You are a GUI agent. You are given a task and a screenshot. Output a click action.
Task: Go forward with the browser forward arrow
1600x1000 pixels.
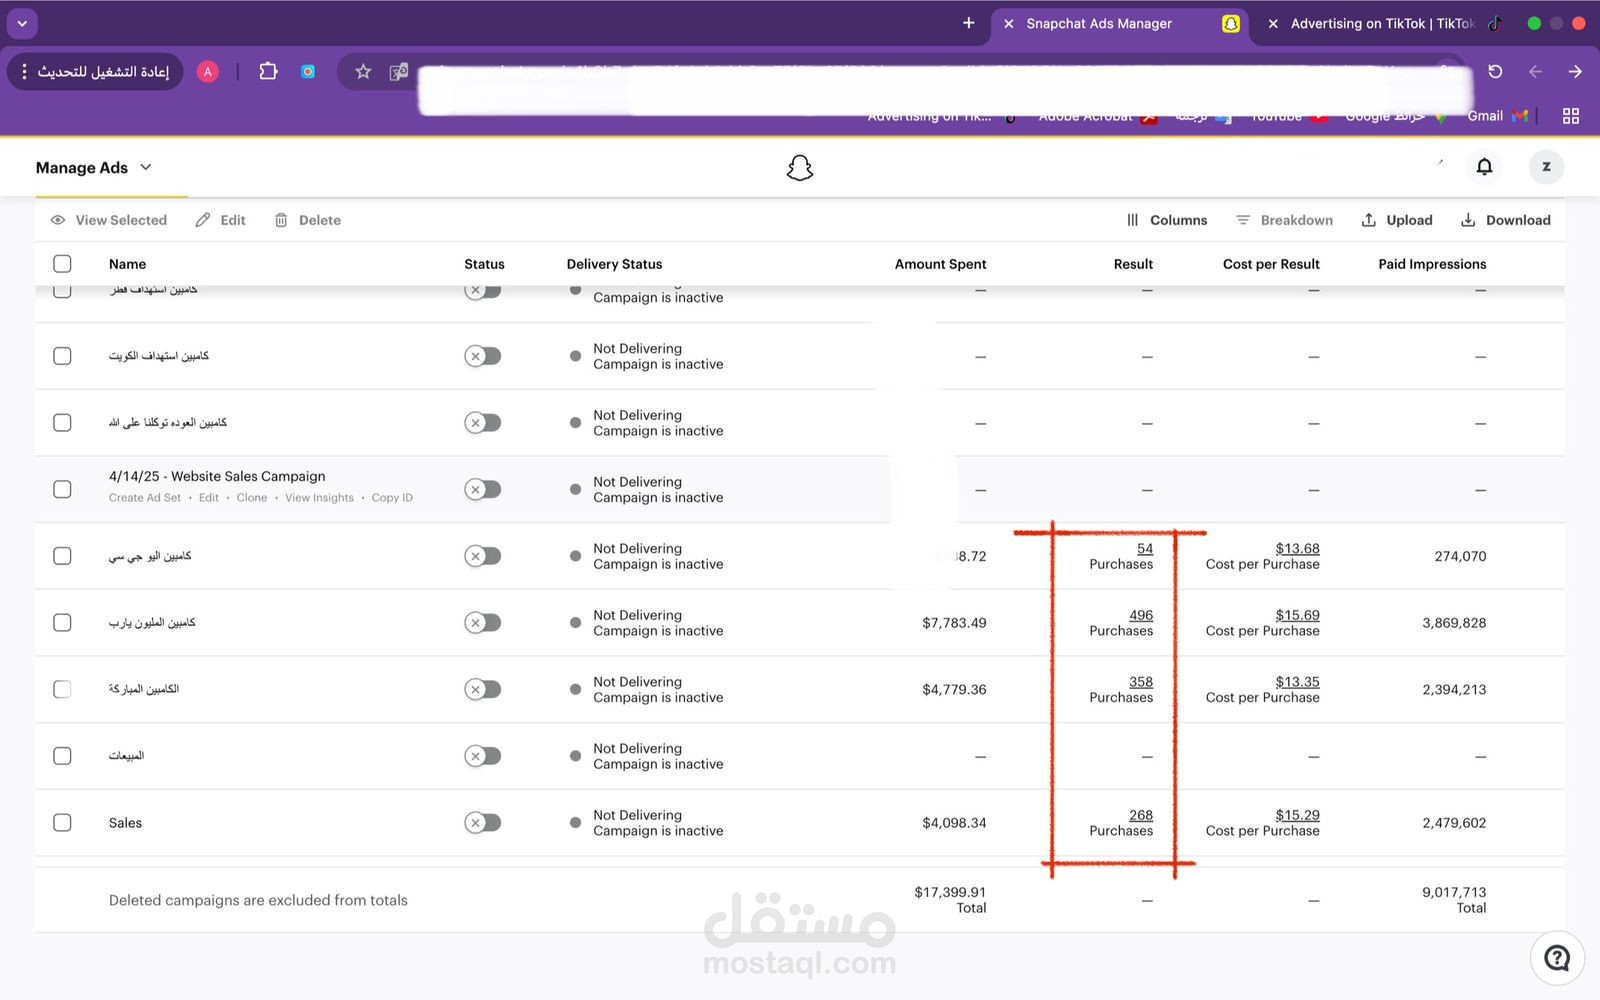tap(1575, 71)
